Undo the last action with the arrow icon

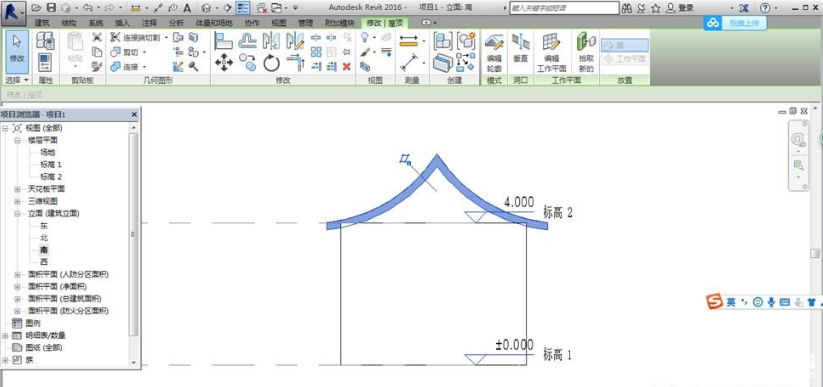tap(89, 8)
